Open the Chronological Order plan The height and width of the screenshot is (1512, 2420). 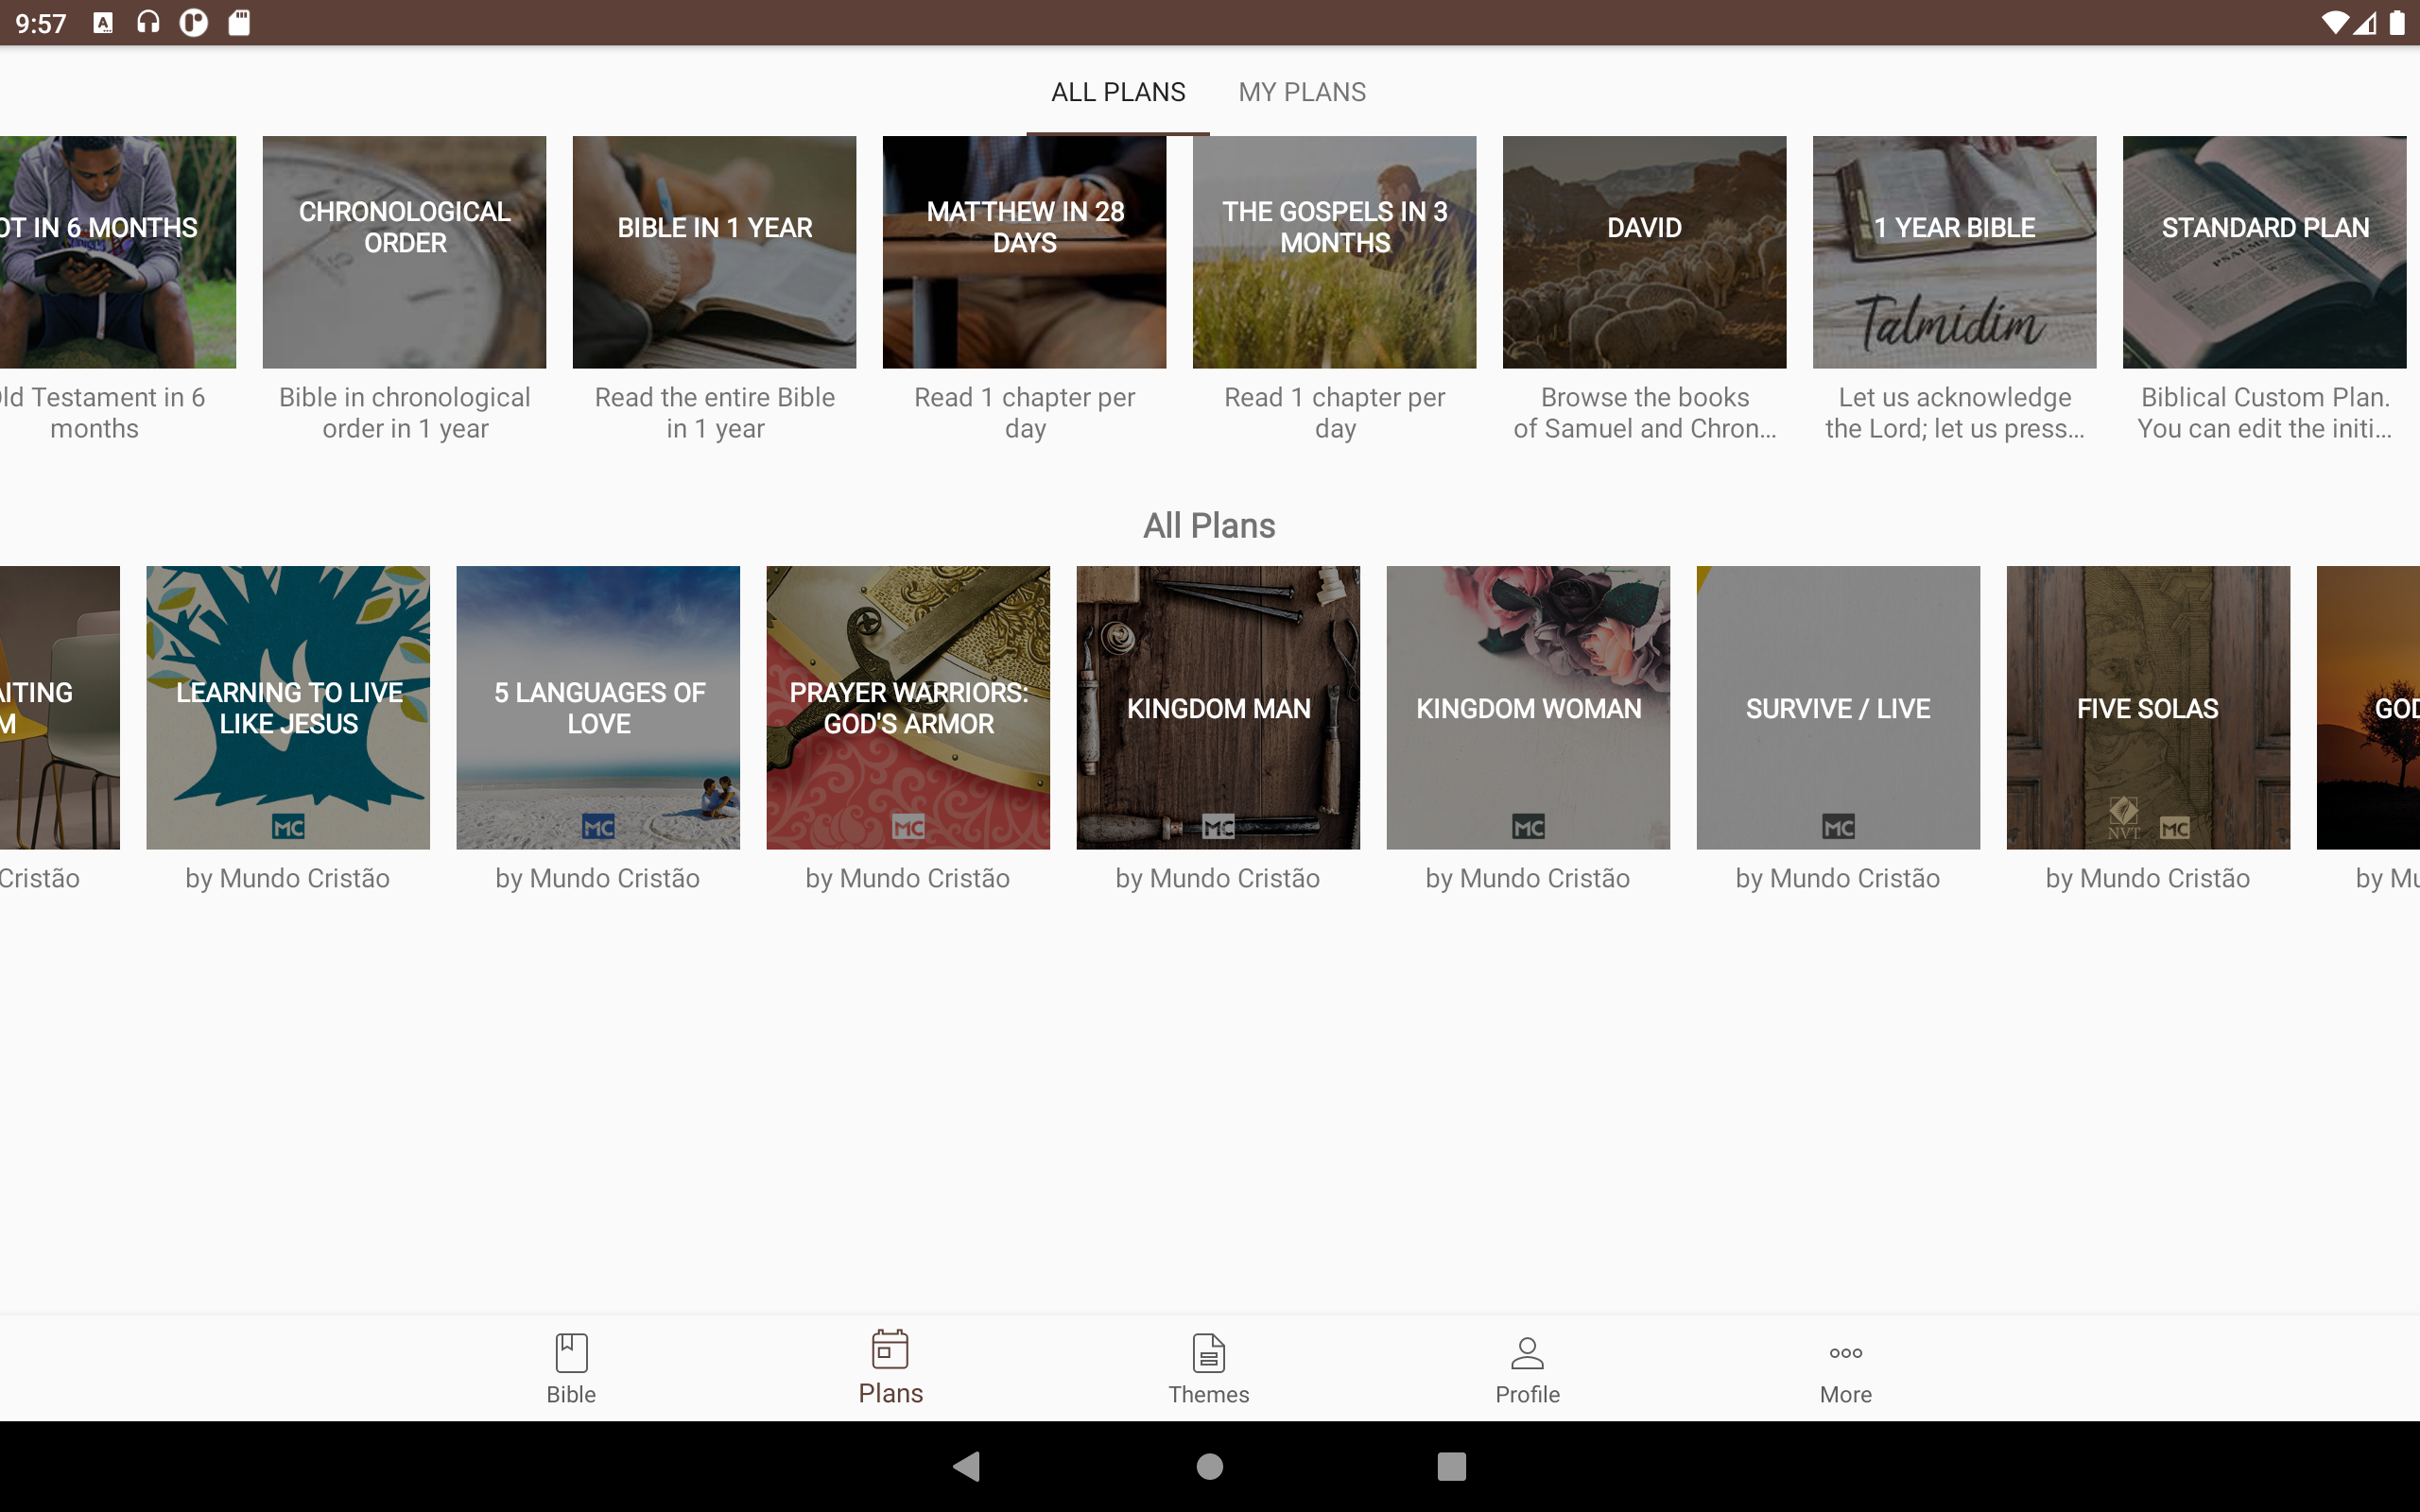404,252
